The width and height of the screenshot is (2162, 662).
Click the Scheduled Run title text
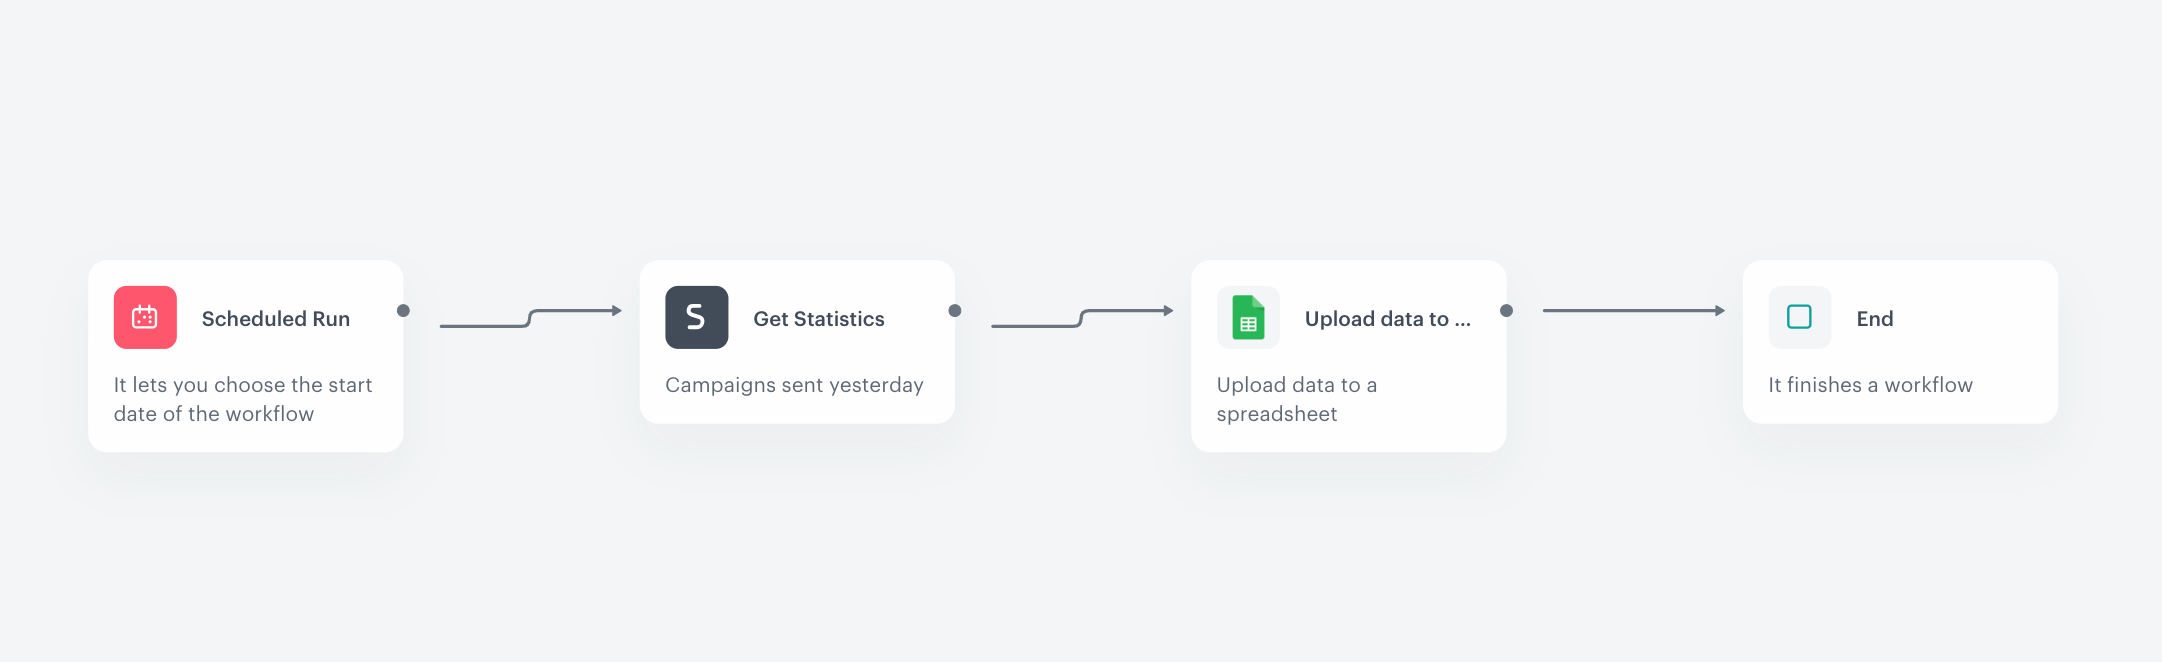[x=276, y=318]
